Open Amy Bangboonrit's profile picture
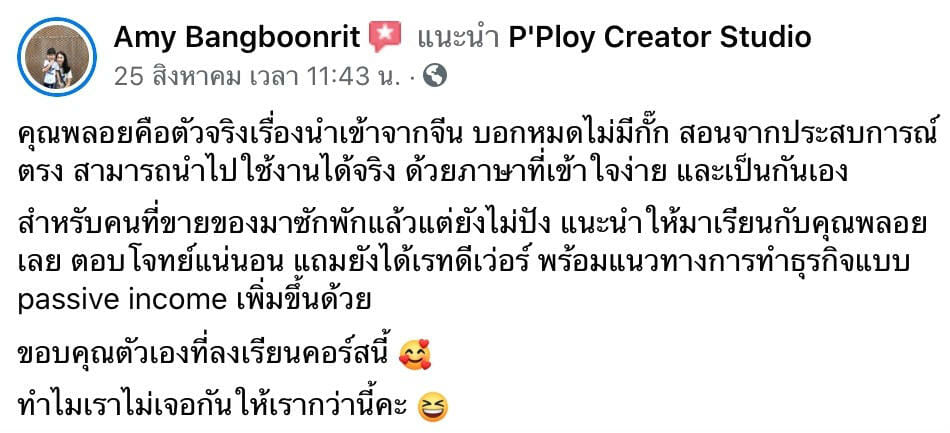The height and width of the screenshot is (433, 950). [56, 57]
